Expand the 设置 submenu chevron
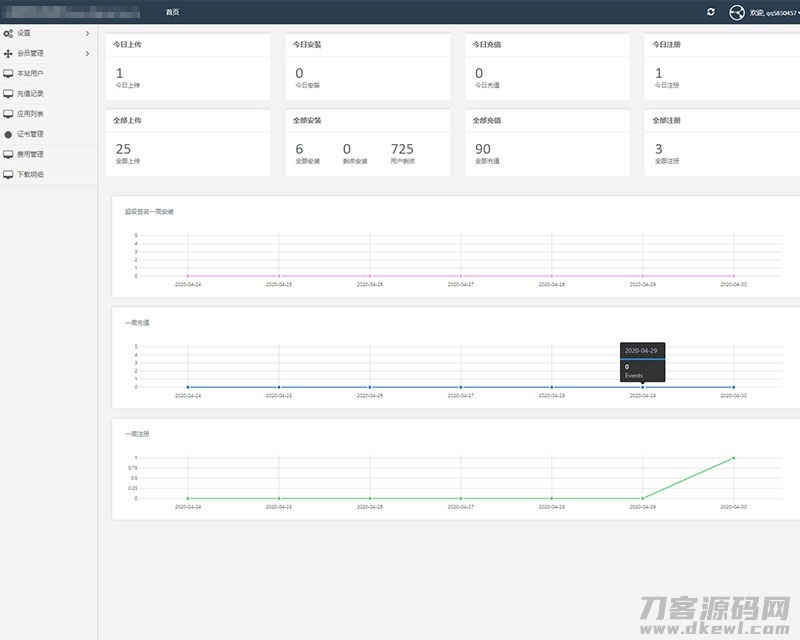Viewport: 800px width, 640px height. [x=86, y=32]
